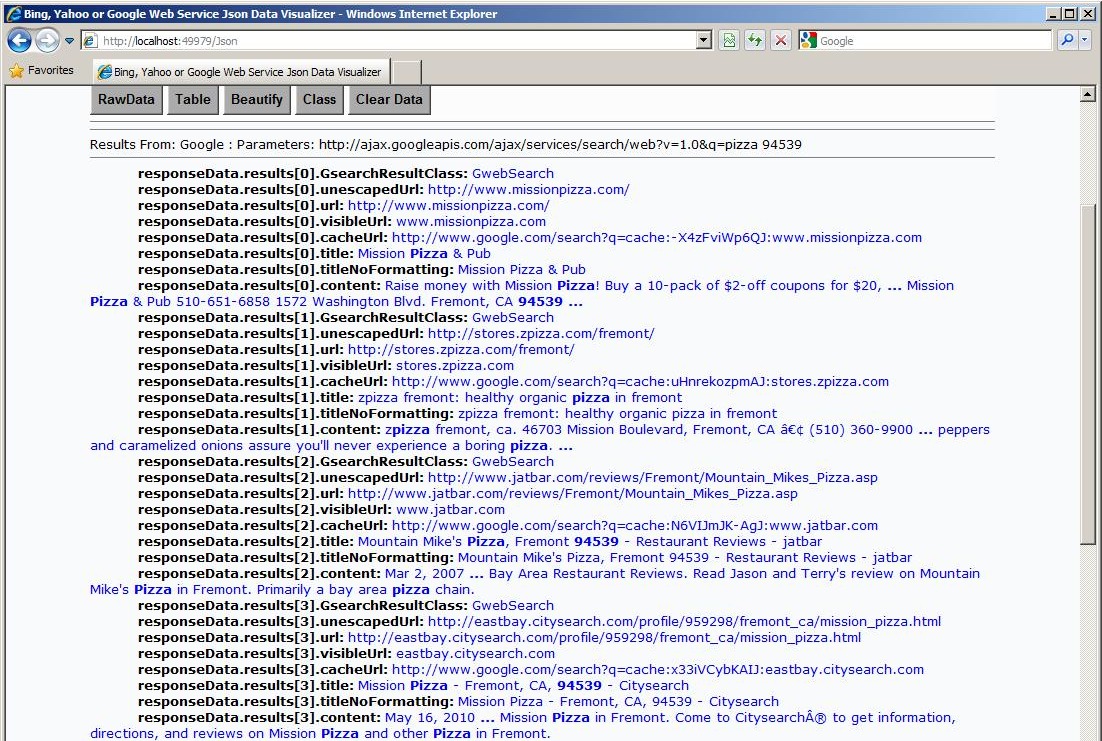
Task: Open search provider options dropdown arrow
Action: point(1084,41)
